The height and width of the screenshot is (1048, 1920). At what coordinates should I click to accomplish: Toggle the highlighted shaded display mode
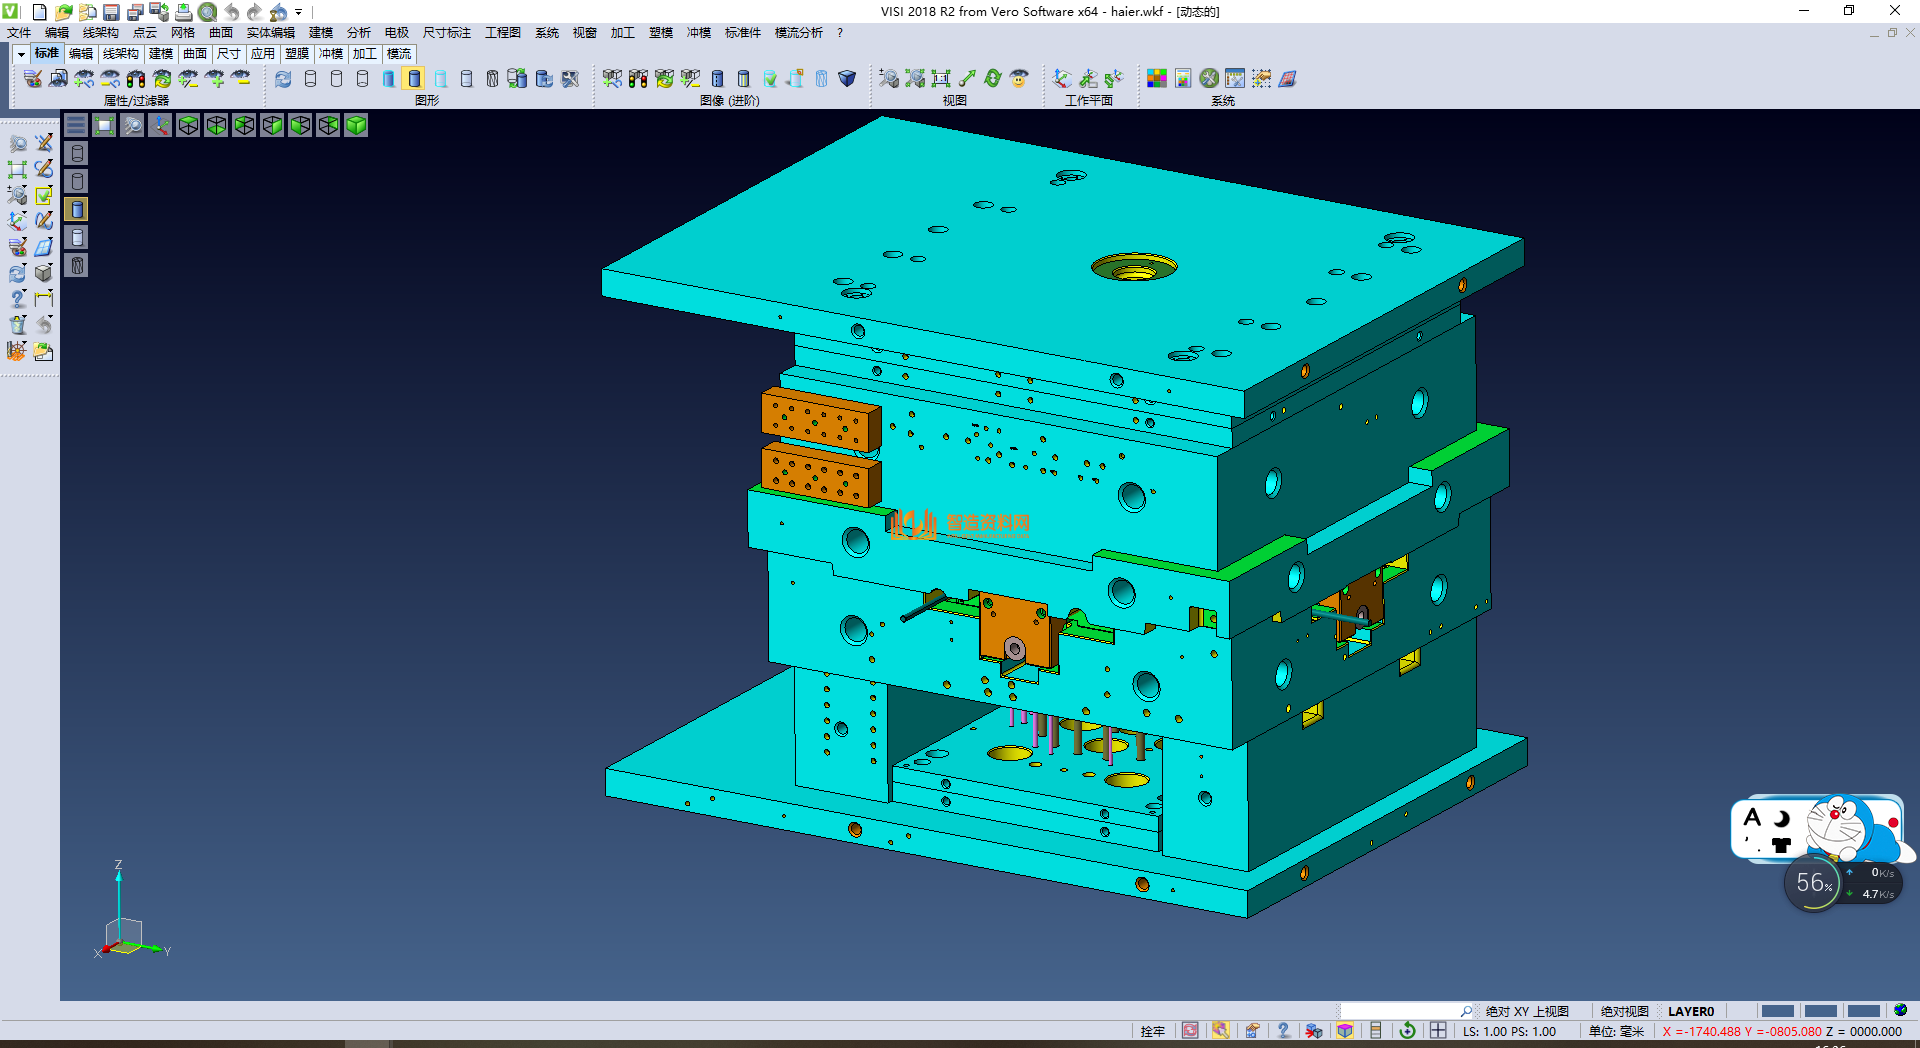pyautogui.click(x=414, y=79)
